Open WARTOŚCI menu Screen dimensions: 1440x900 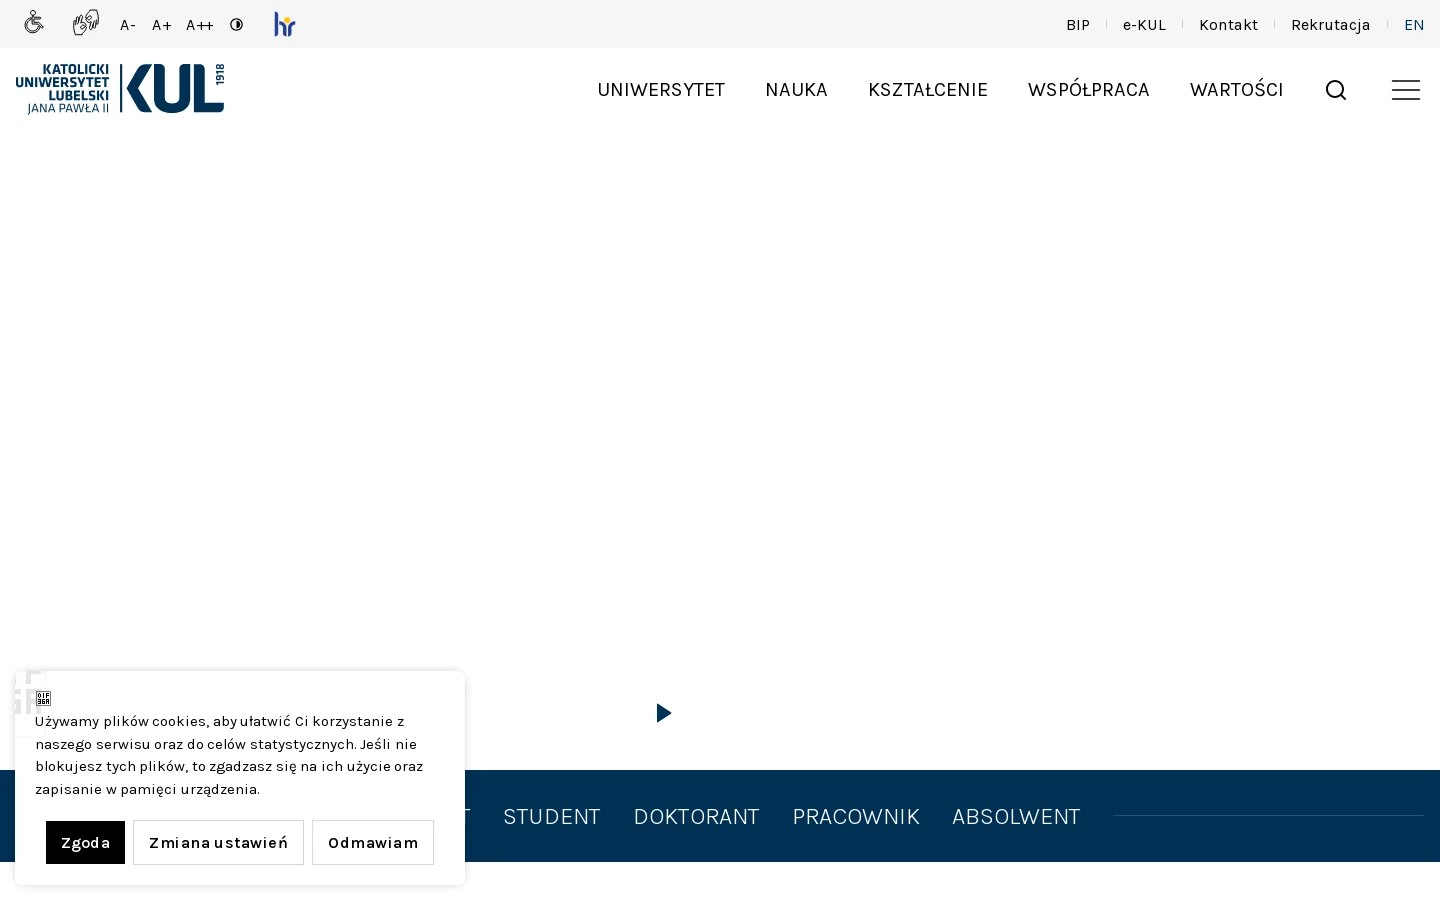[x=1237, y=90]
